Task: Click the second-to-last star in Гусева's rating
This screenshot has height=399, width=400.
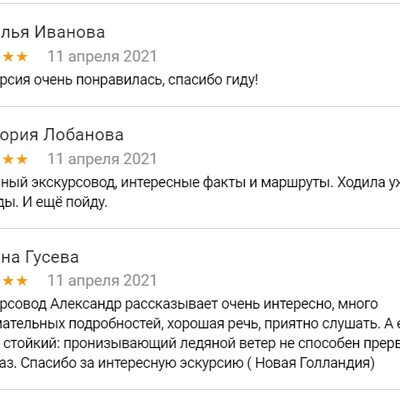Action: (8, 281)
